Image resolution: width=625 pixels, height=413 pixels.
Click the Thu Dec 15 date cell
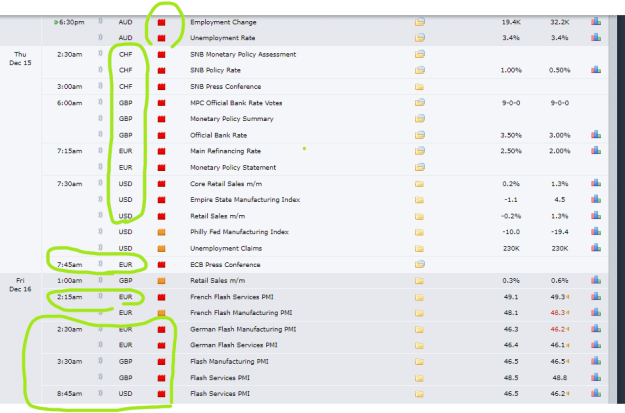coord(20,58)
